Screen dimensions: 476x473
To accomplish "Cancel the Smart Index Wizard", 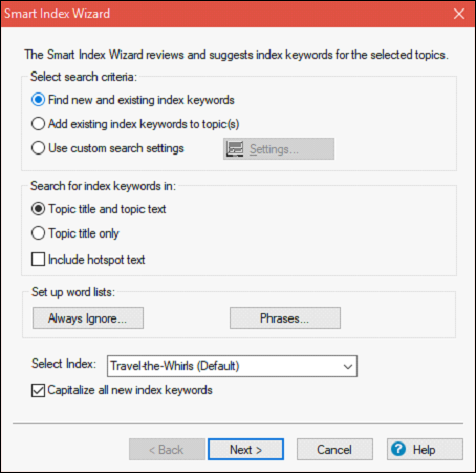I will click(335, 449).
